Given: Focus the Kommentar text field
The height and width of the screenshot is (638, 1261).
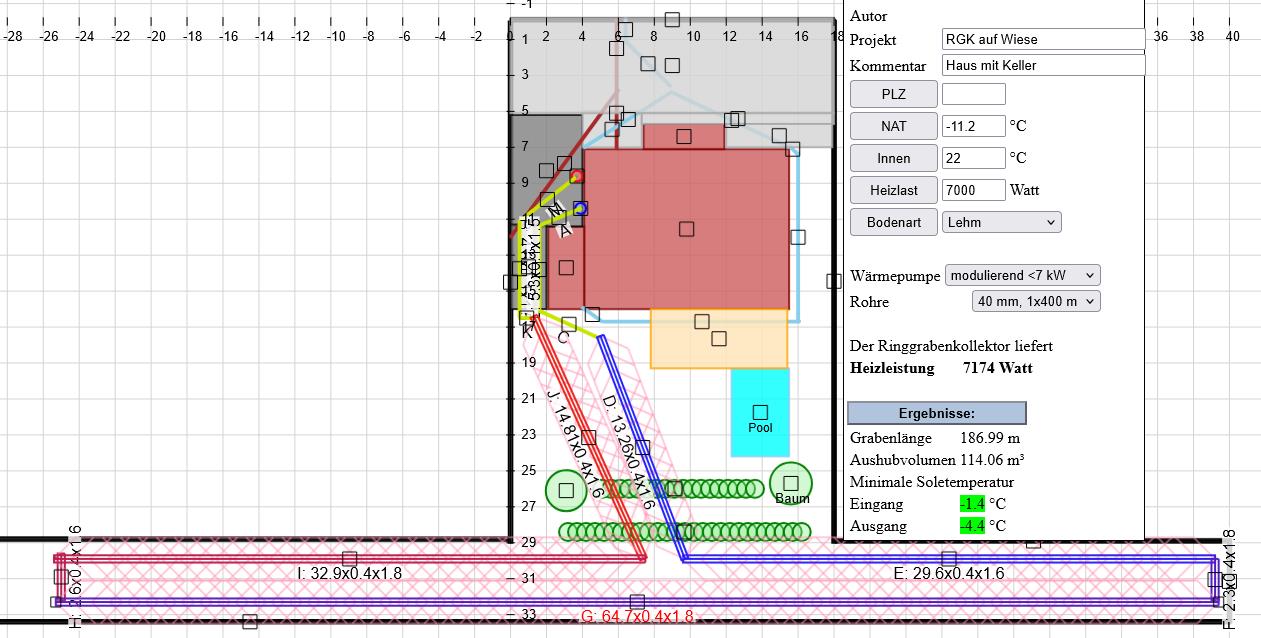Looking at the screenshot, I should [1042, 65].
